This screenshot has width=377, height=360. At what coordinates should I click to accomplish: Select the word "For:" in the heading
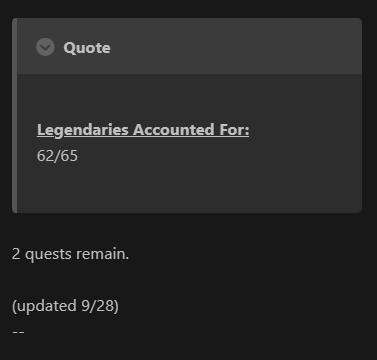click(234, 130)
